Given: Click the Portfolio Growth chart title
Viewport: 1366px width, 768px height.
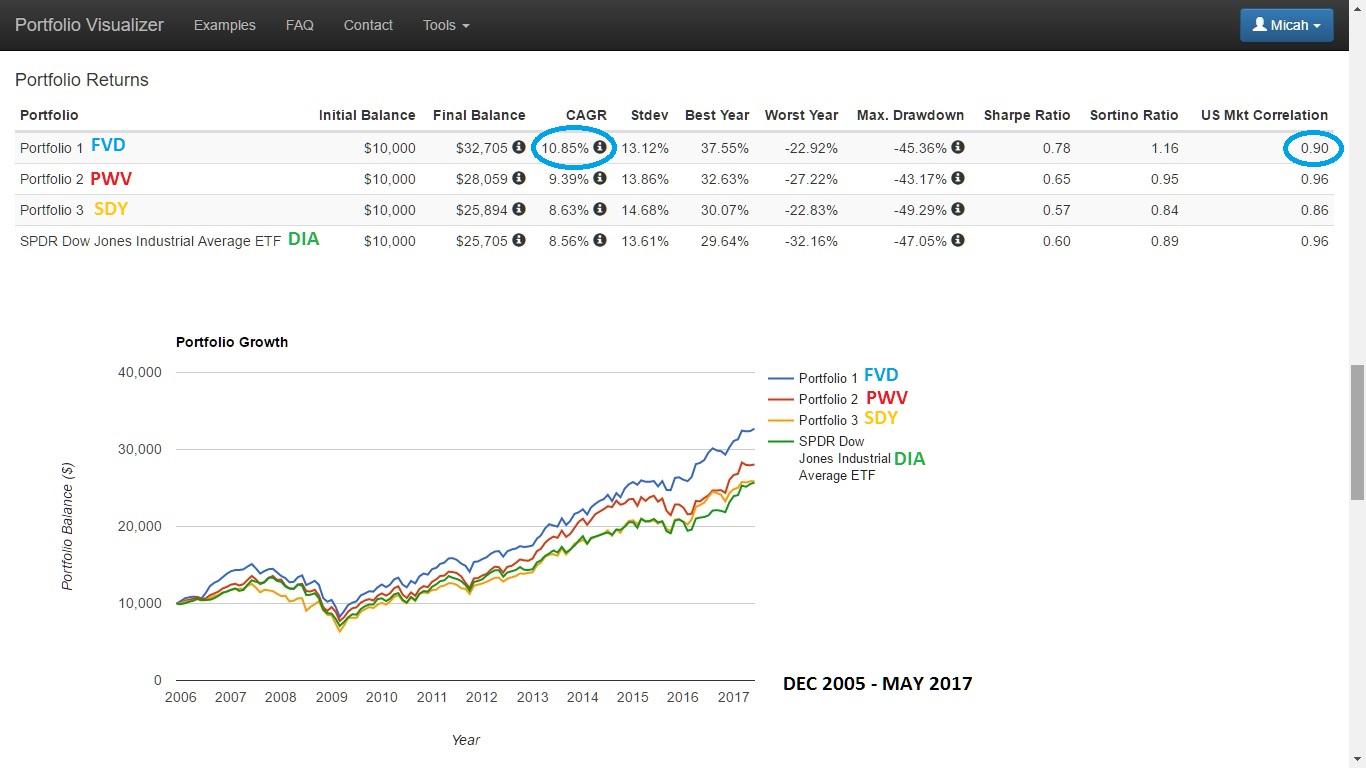Looking at the screenshot, I should tap(232, 342).
